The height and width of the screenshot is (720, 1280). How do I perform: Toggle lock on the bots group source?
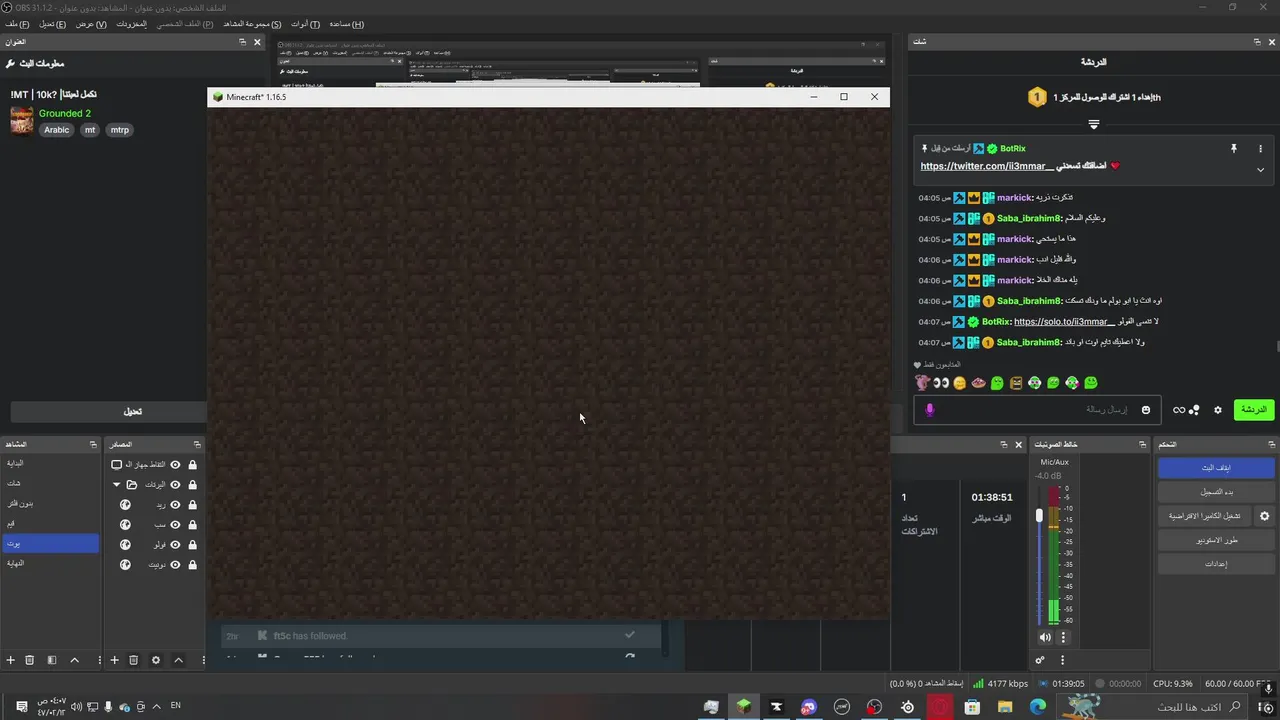pyautogui.click(x=192, y=485)
